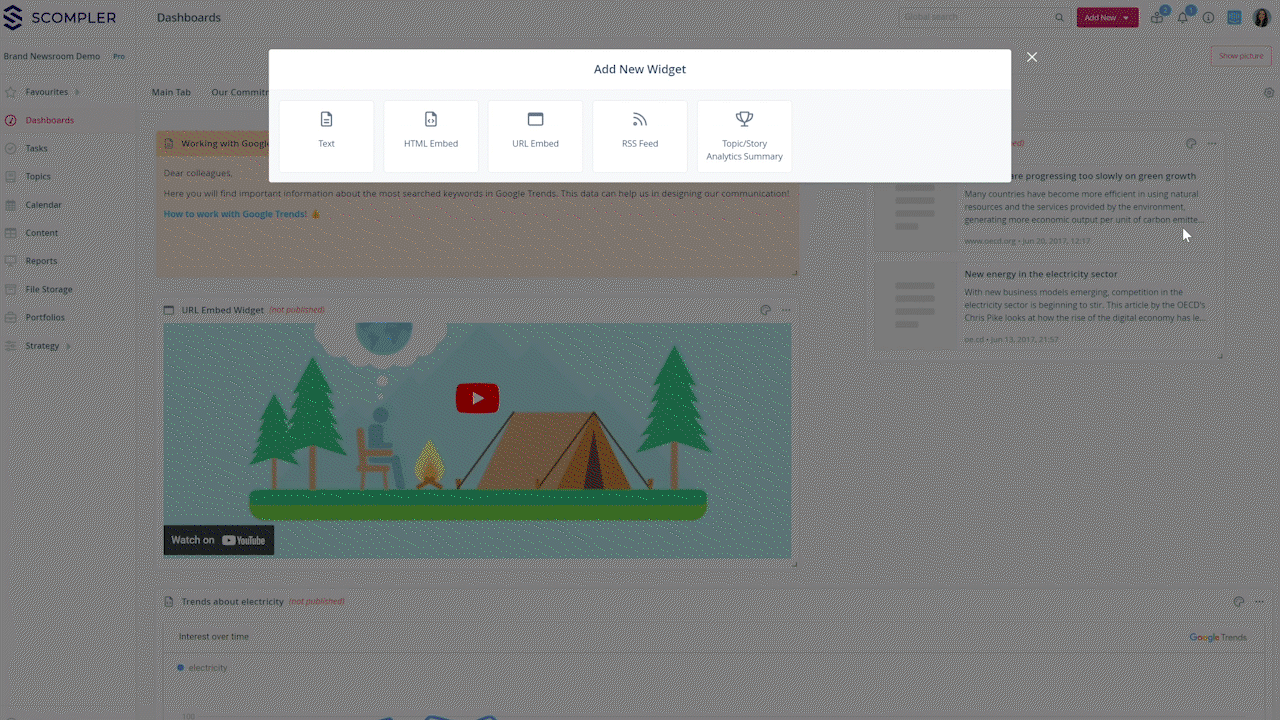Switch to the Main Tab

click(x=171, y=91)
